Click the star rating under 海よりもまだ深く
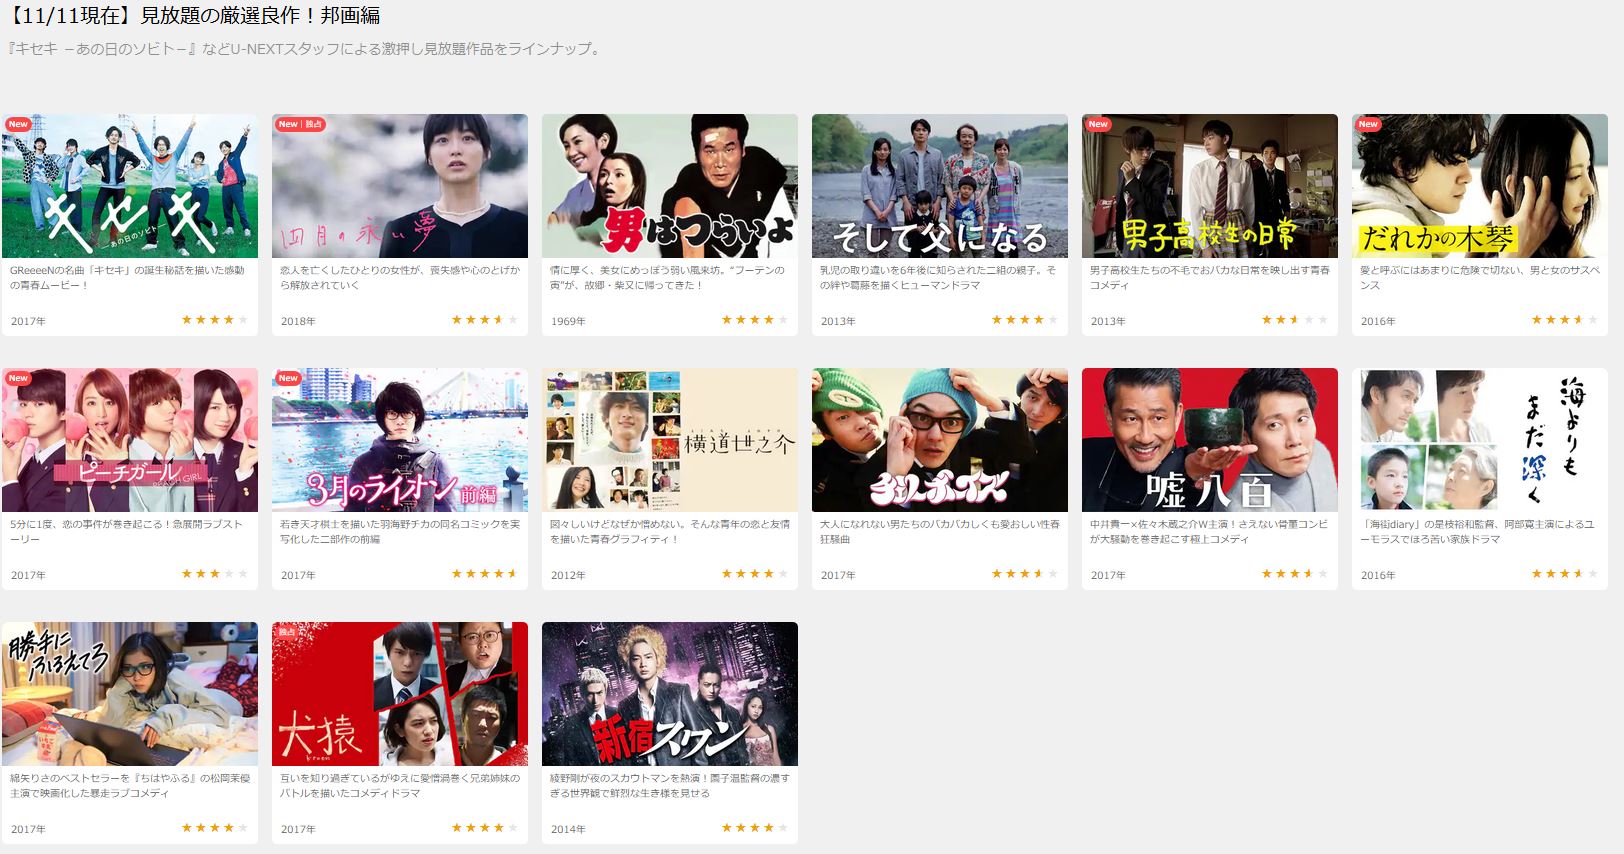This screenshot has height=854, width=1624. pos(1564,574)
